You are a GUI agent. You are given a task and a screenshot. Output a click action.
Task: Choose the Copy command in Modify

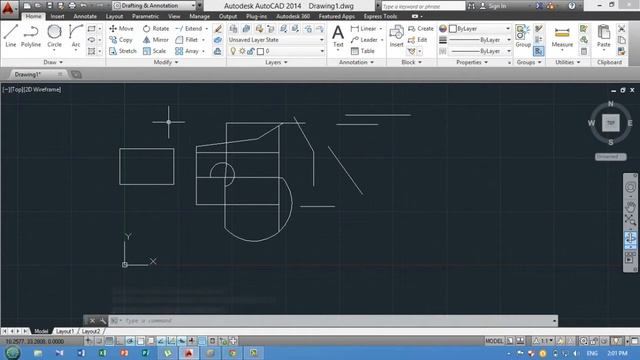click(121, 40)
